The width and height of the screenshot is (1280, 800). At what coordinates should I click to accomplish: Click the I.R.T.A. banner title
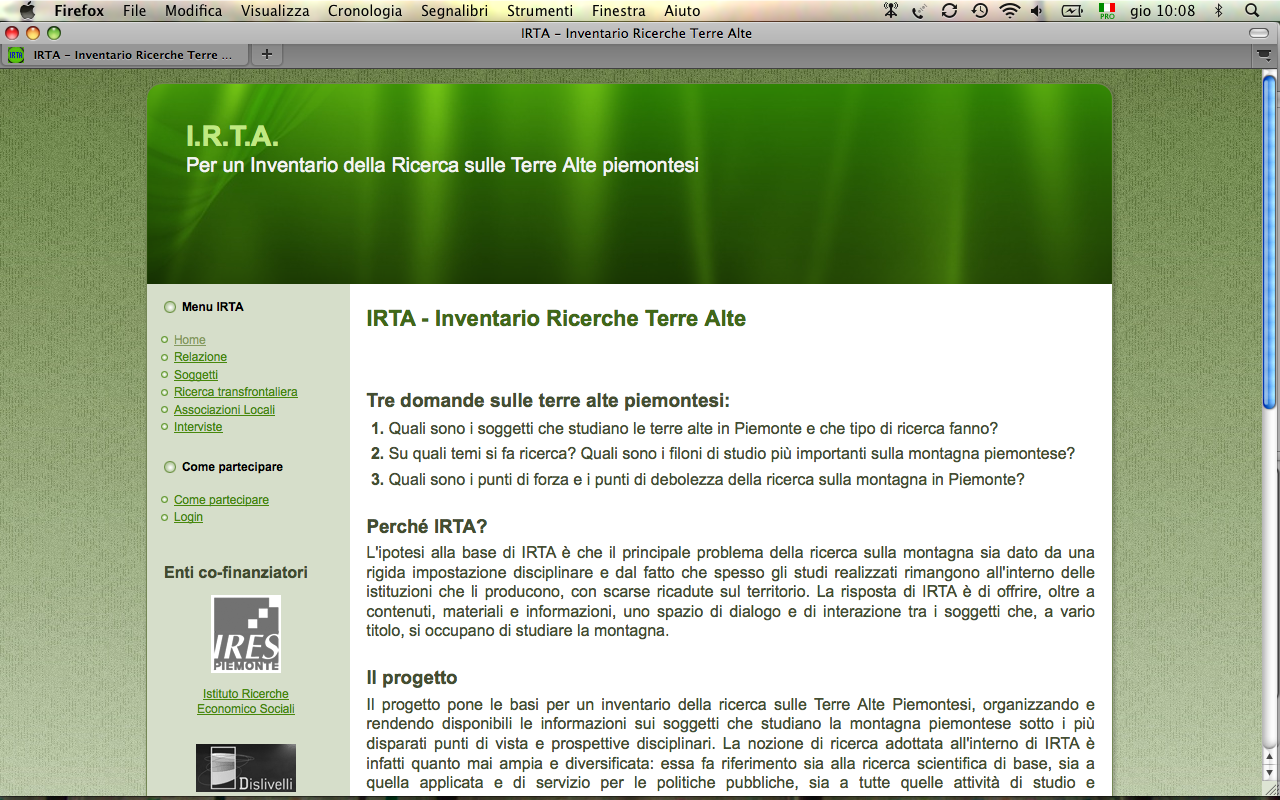[232, 137]
